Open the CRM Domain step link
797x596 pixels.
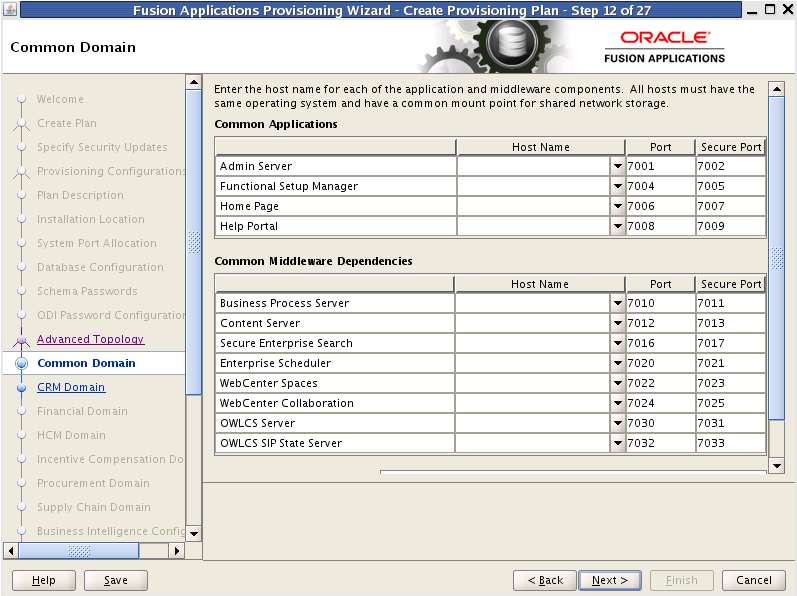click(71, 387)
